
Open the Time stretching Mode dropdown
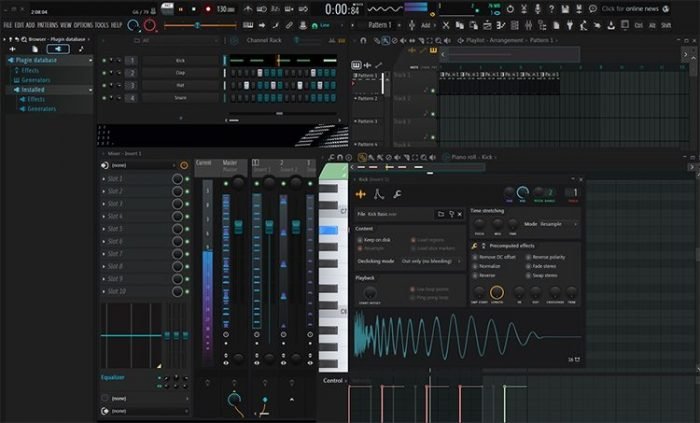[555, 224]
